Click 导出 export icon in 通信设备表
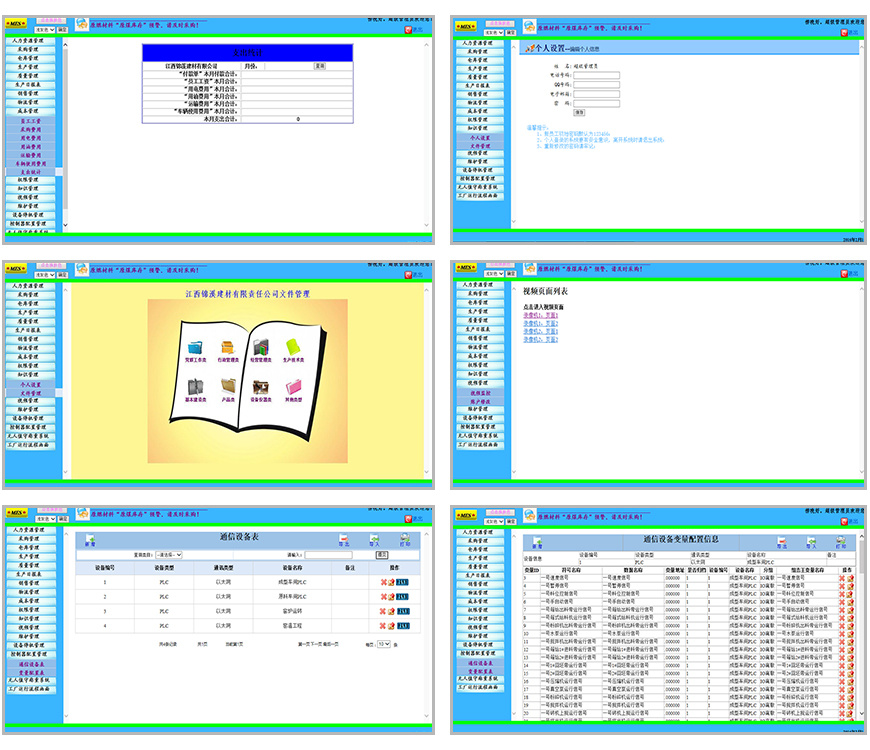 [344, 540]
